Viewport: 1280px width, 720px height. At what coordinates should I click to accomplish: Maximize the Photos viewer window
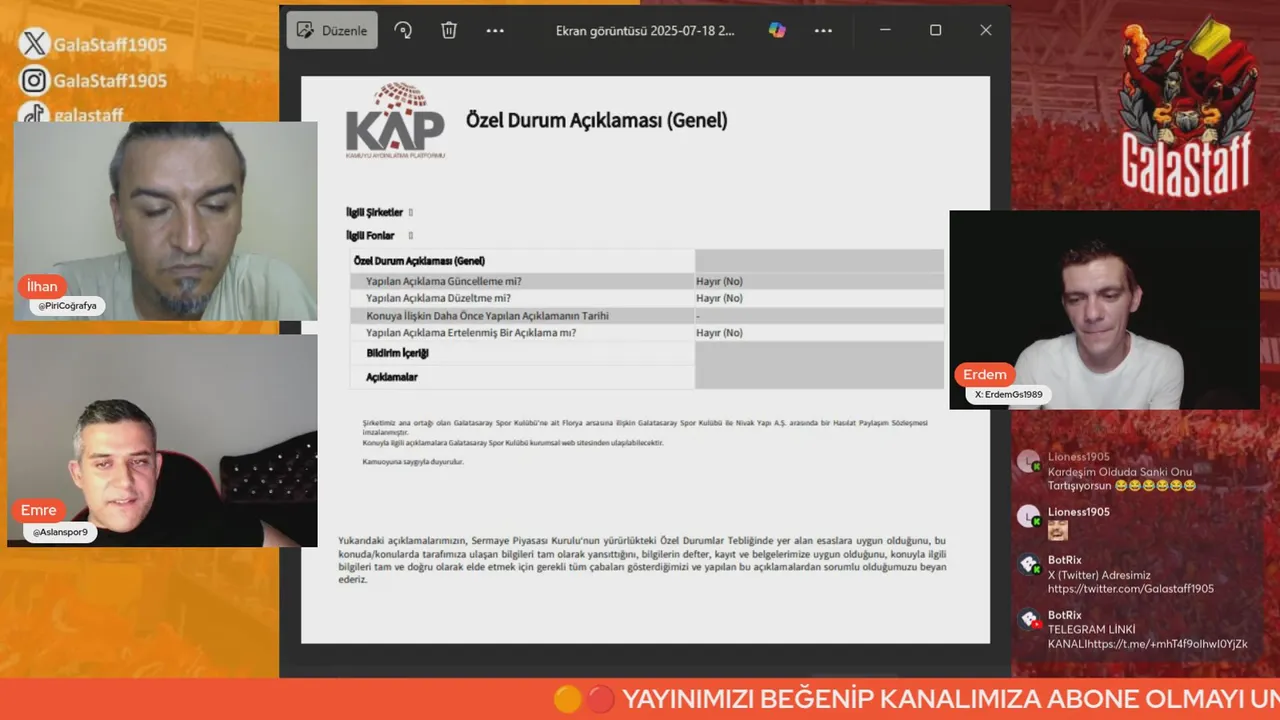(x=935, y=30)
